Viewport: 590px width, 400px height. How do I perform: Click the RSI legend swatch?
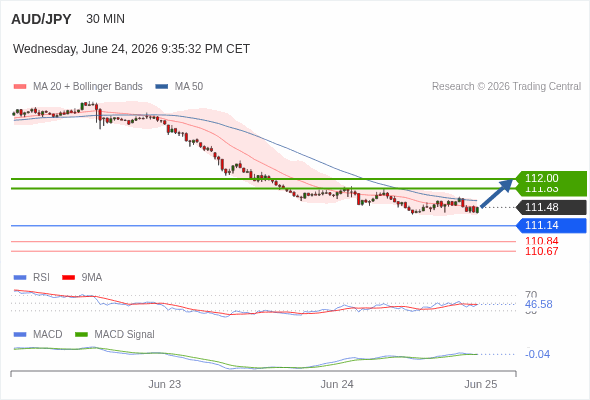[x=20, y=278]
